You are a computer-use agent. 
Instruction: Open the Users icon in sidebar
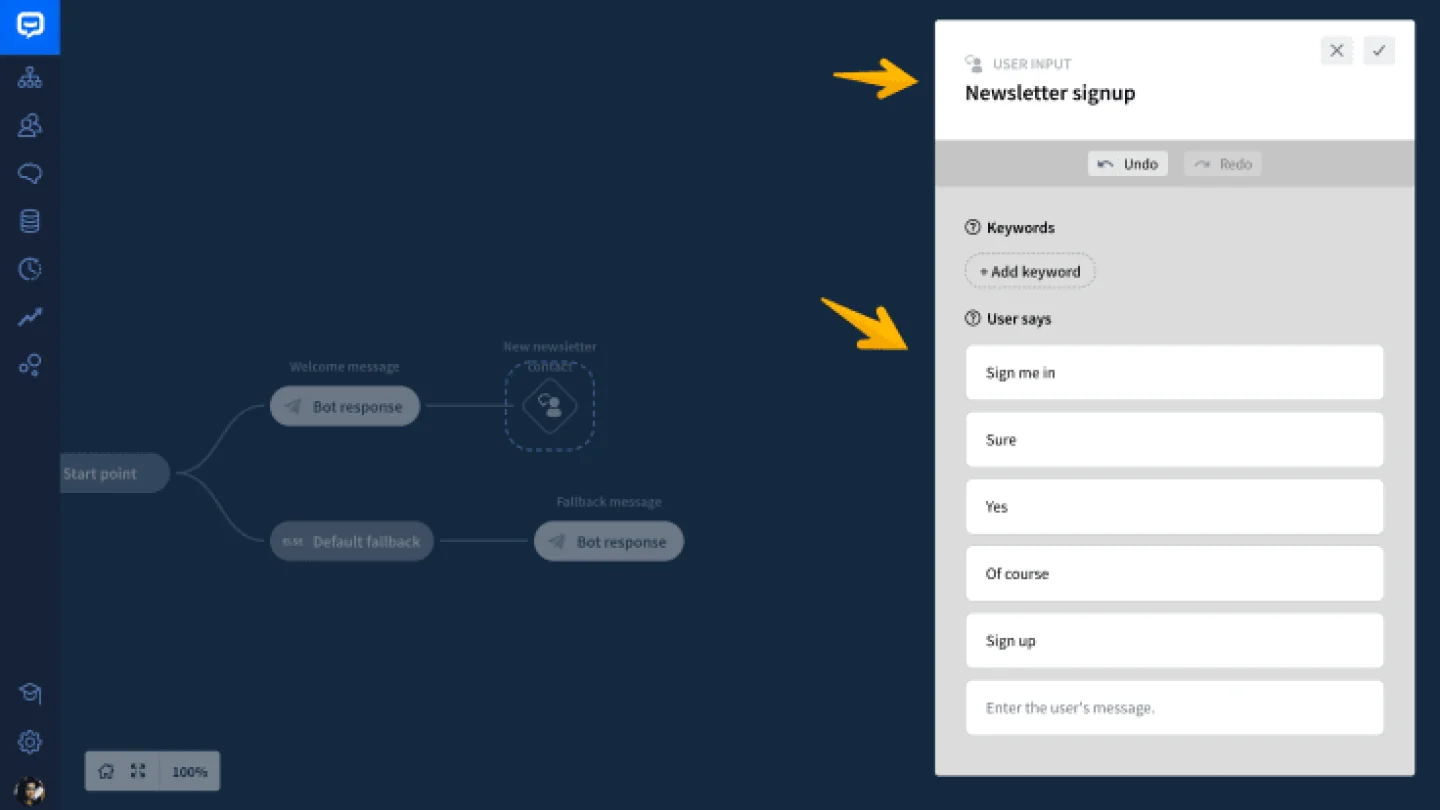[x=30, y=125]
